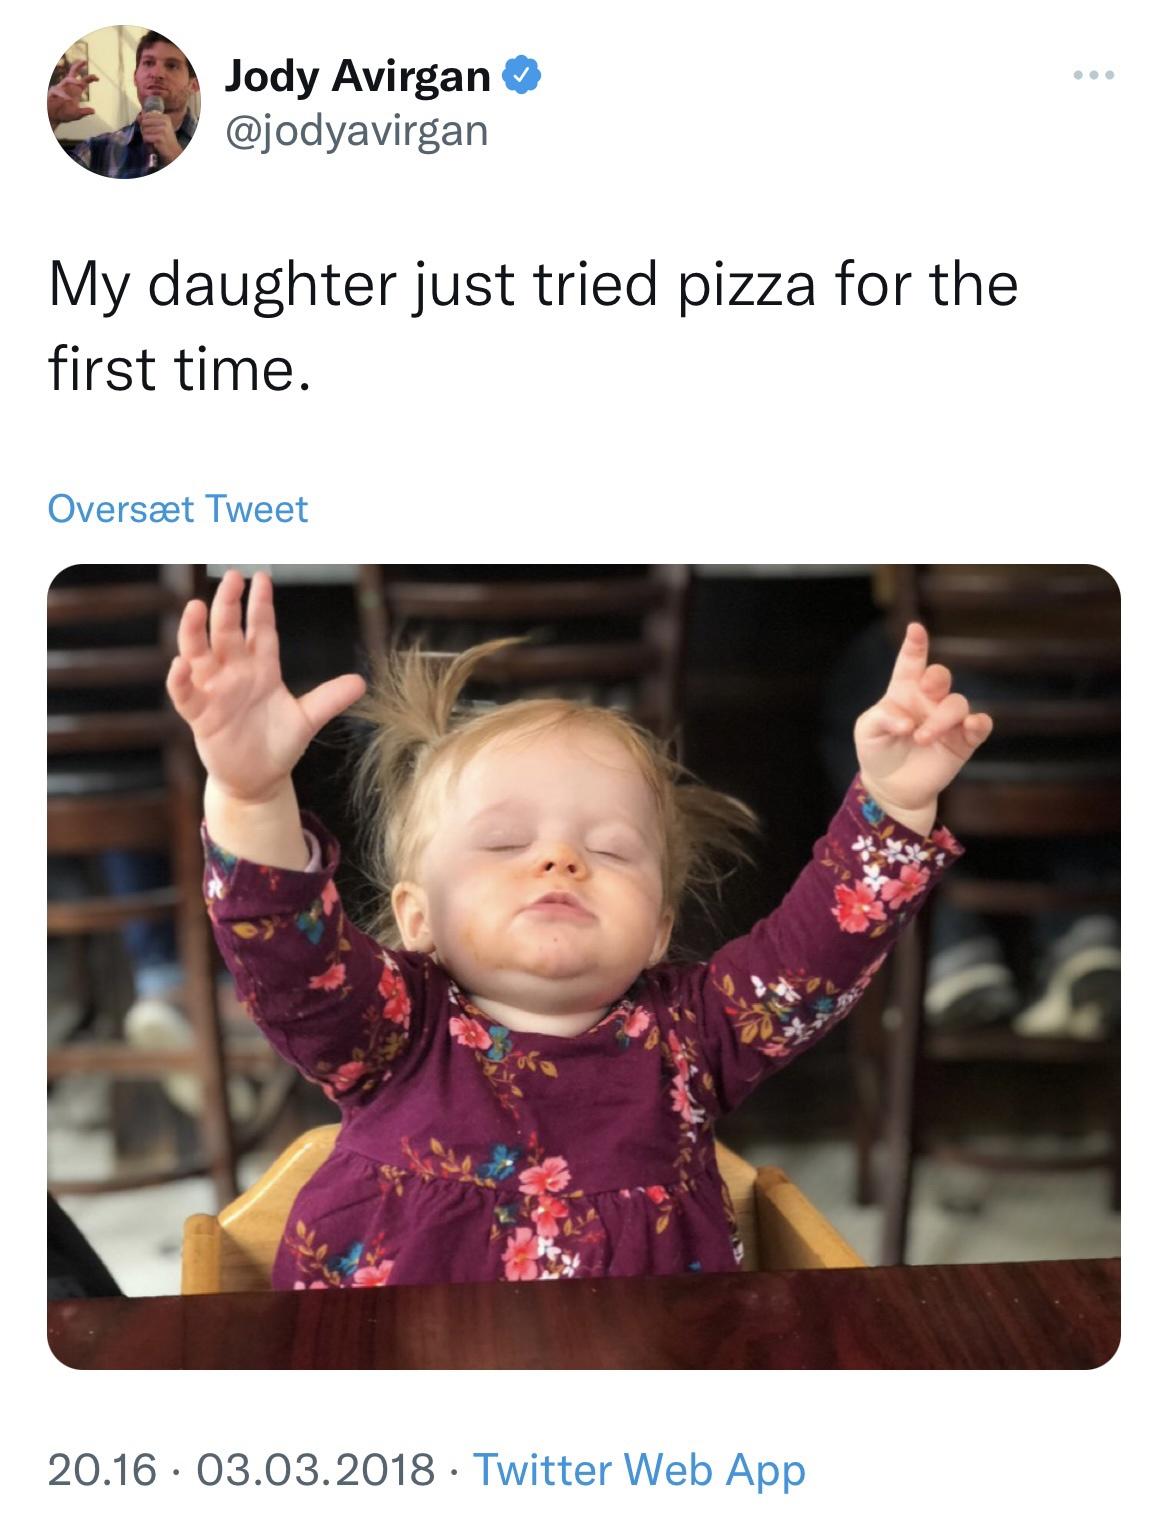Click the tweet text about pizza
Viewport: 1169px width, 1525px height.
533,326
